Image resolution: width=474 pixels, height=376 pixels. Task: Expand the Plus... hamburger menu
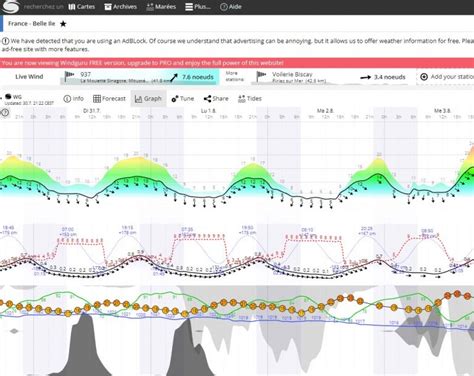pyautogui.click(x=198, y=7)
